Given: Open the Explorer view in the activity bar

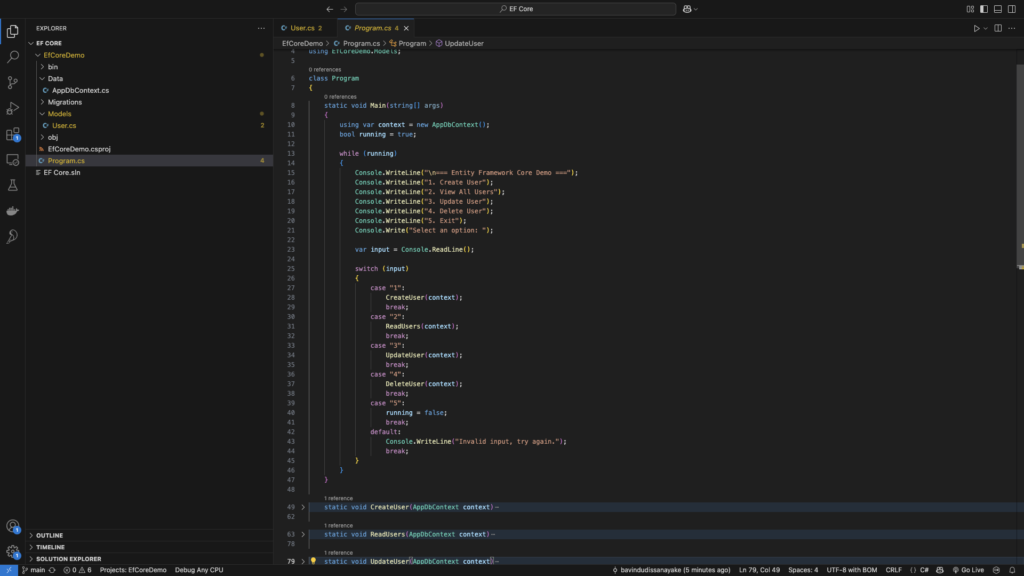Looking at the screenshot, I should pos(12,31).
